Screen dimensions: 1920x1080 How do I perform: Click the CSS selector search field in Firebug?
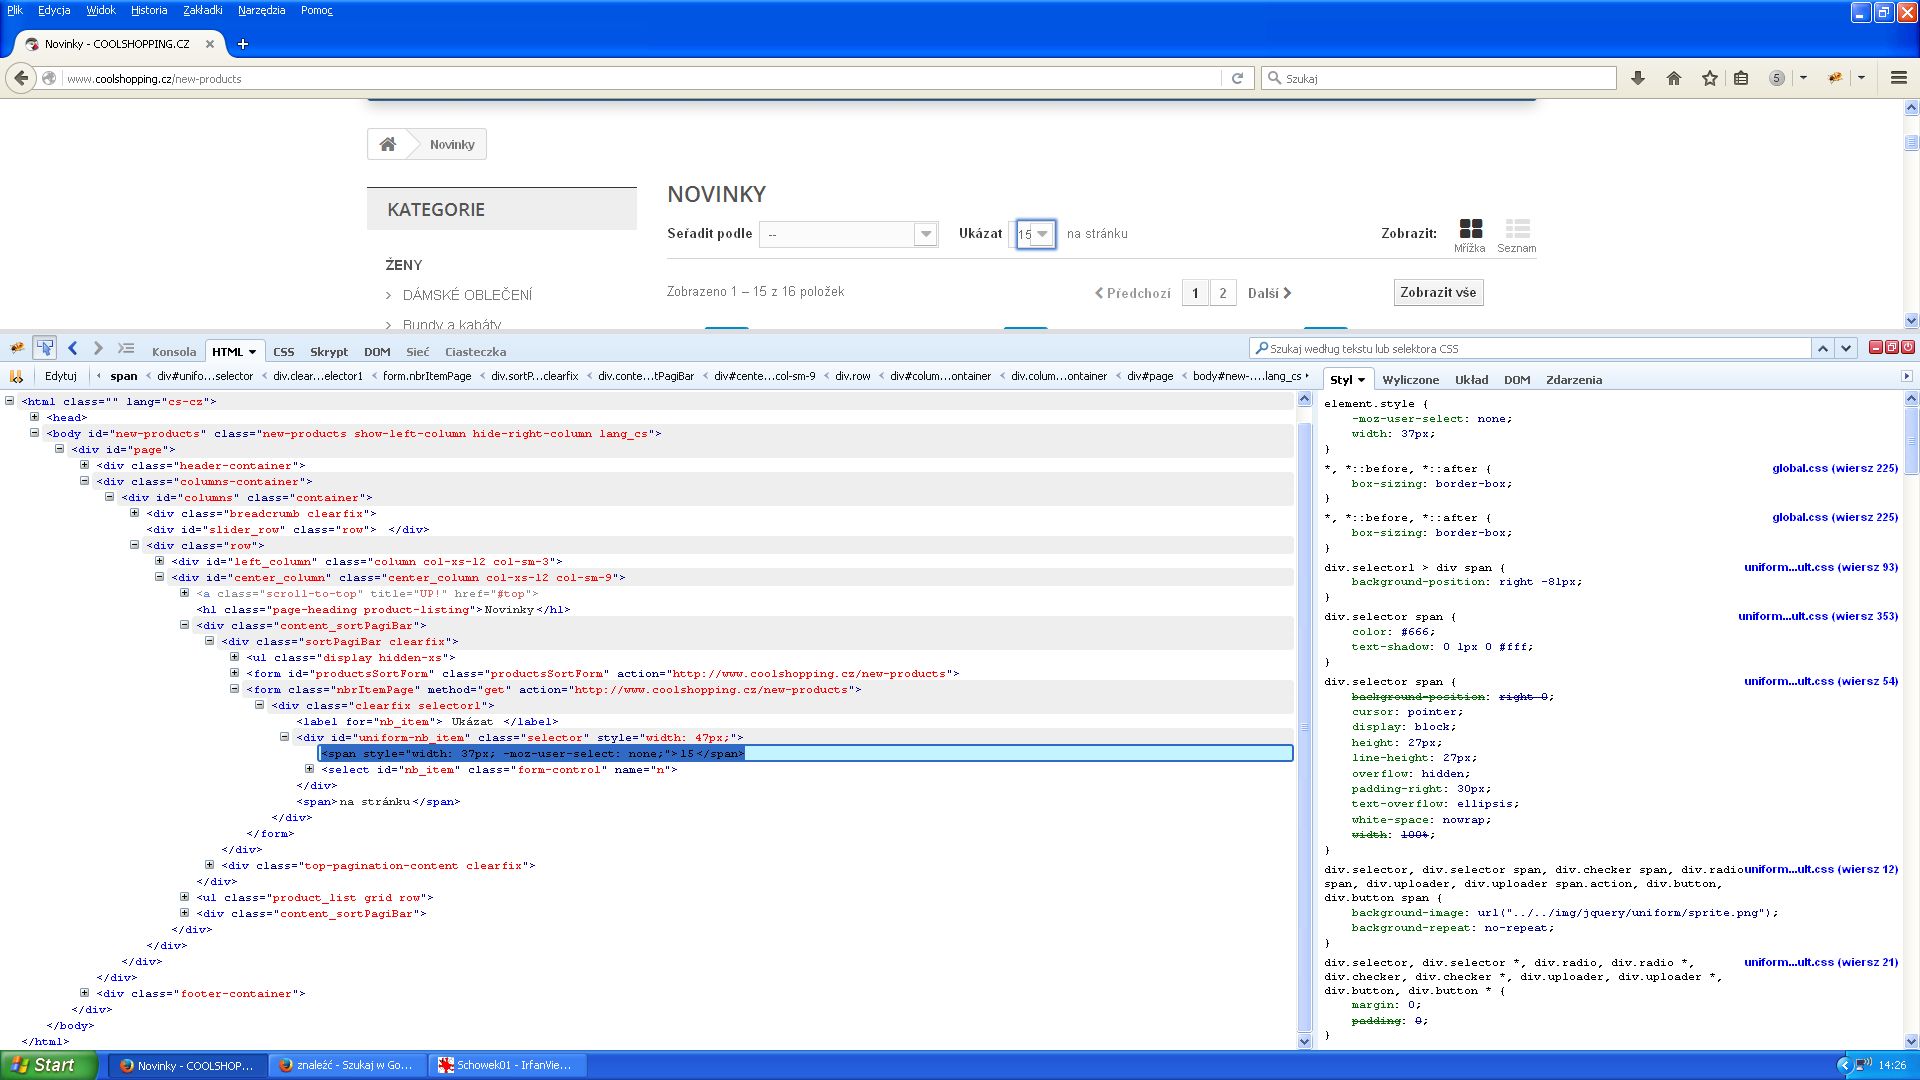point(1530,348)
